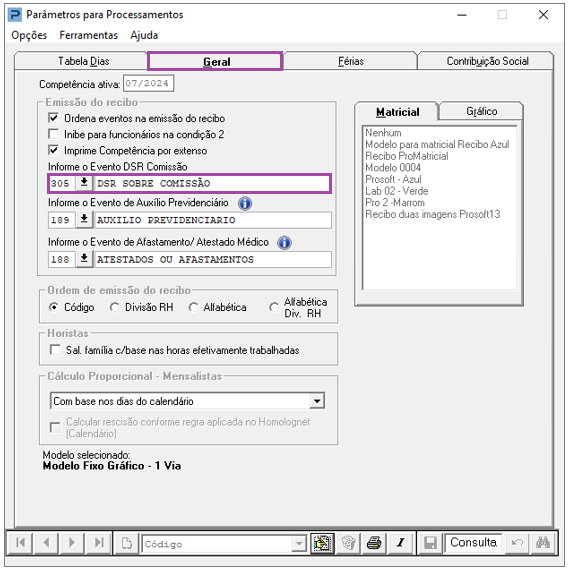Switch to the Gráfico tab

pyautogui.click(x=481, y=111)
